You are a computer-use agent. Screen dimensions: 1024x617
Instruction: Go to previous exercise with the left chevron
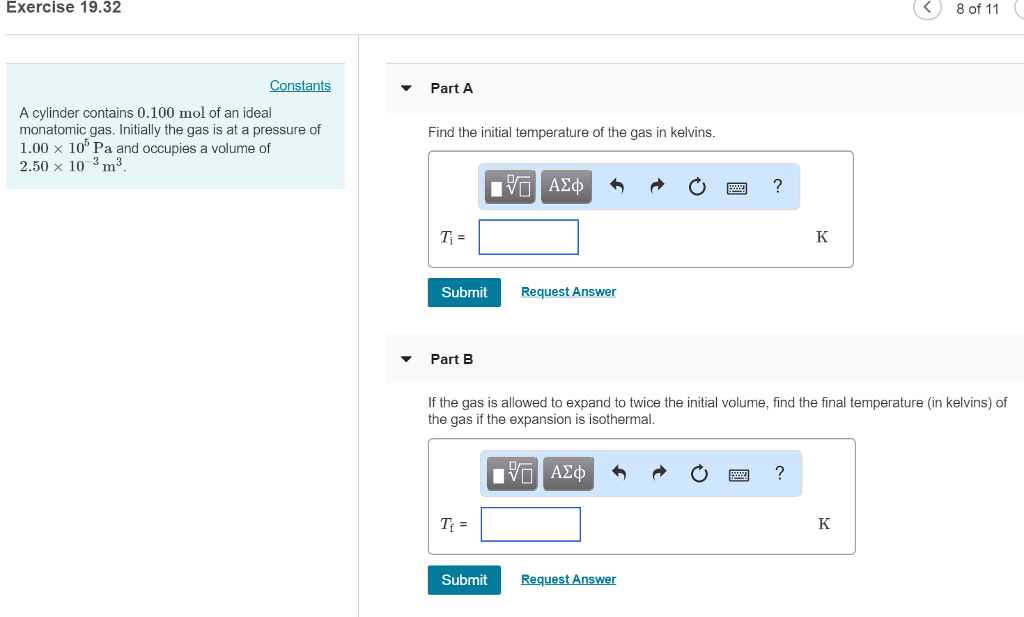[926, 9]
